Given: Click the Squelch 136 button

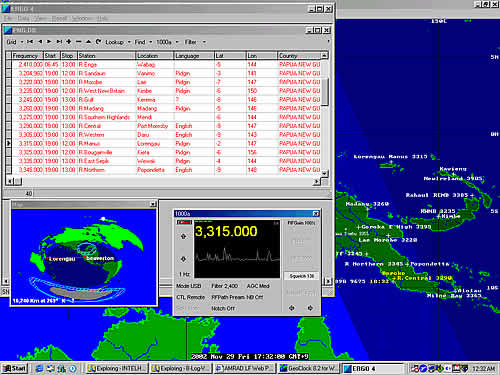Looking at the screenshot, I should (302, 276).
